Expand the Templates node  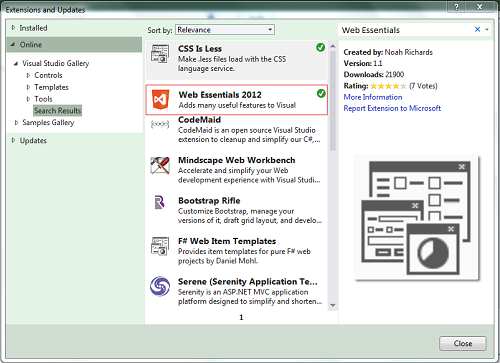[28, 87]
